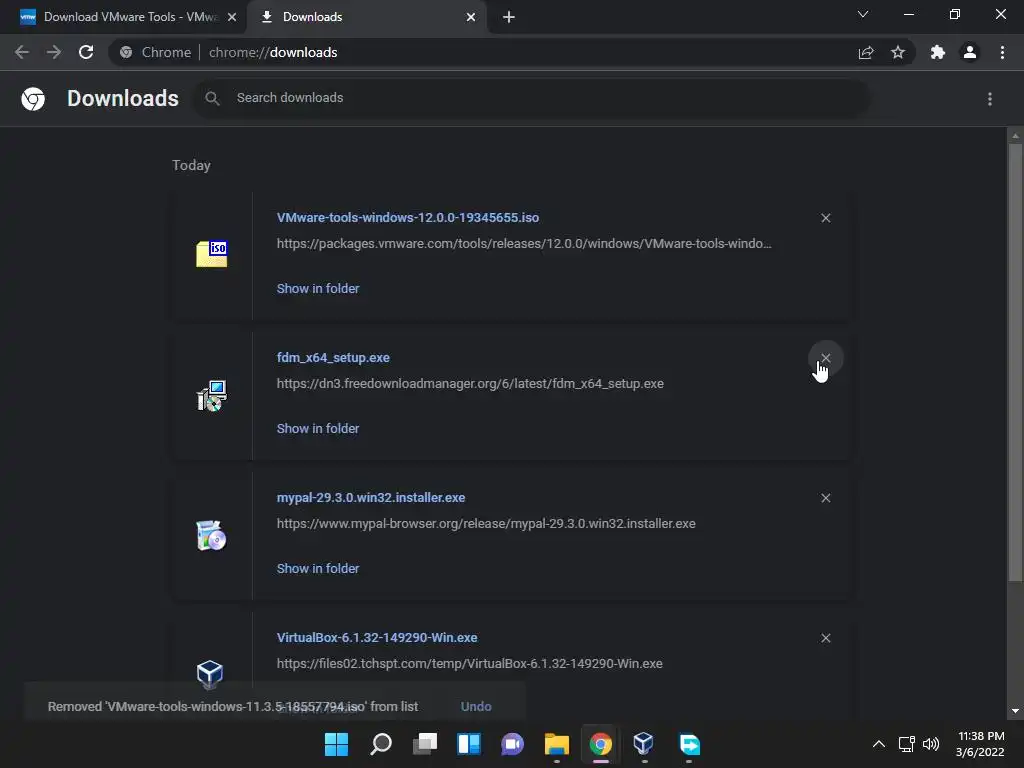Close the Download VMware Tools tab
The width and height of the screenshot is (1024, 768).
[x=232, y=17]
